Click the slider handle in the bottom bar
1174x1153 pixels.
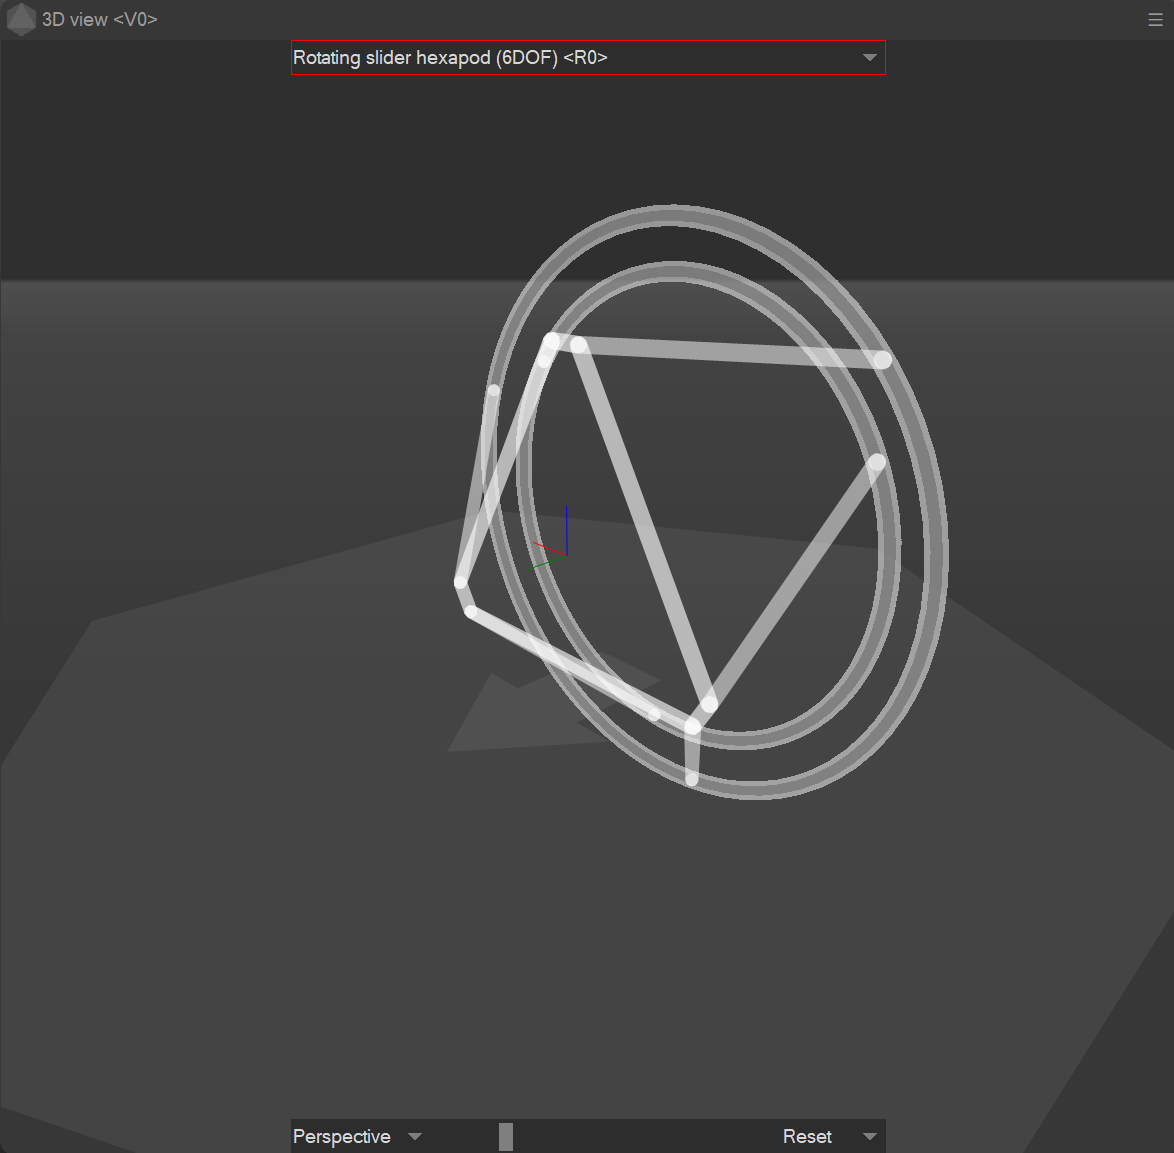point(506,1136)
